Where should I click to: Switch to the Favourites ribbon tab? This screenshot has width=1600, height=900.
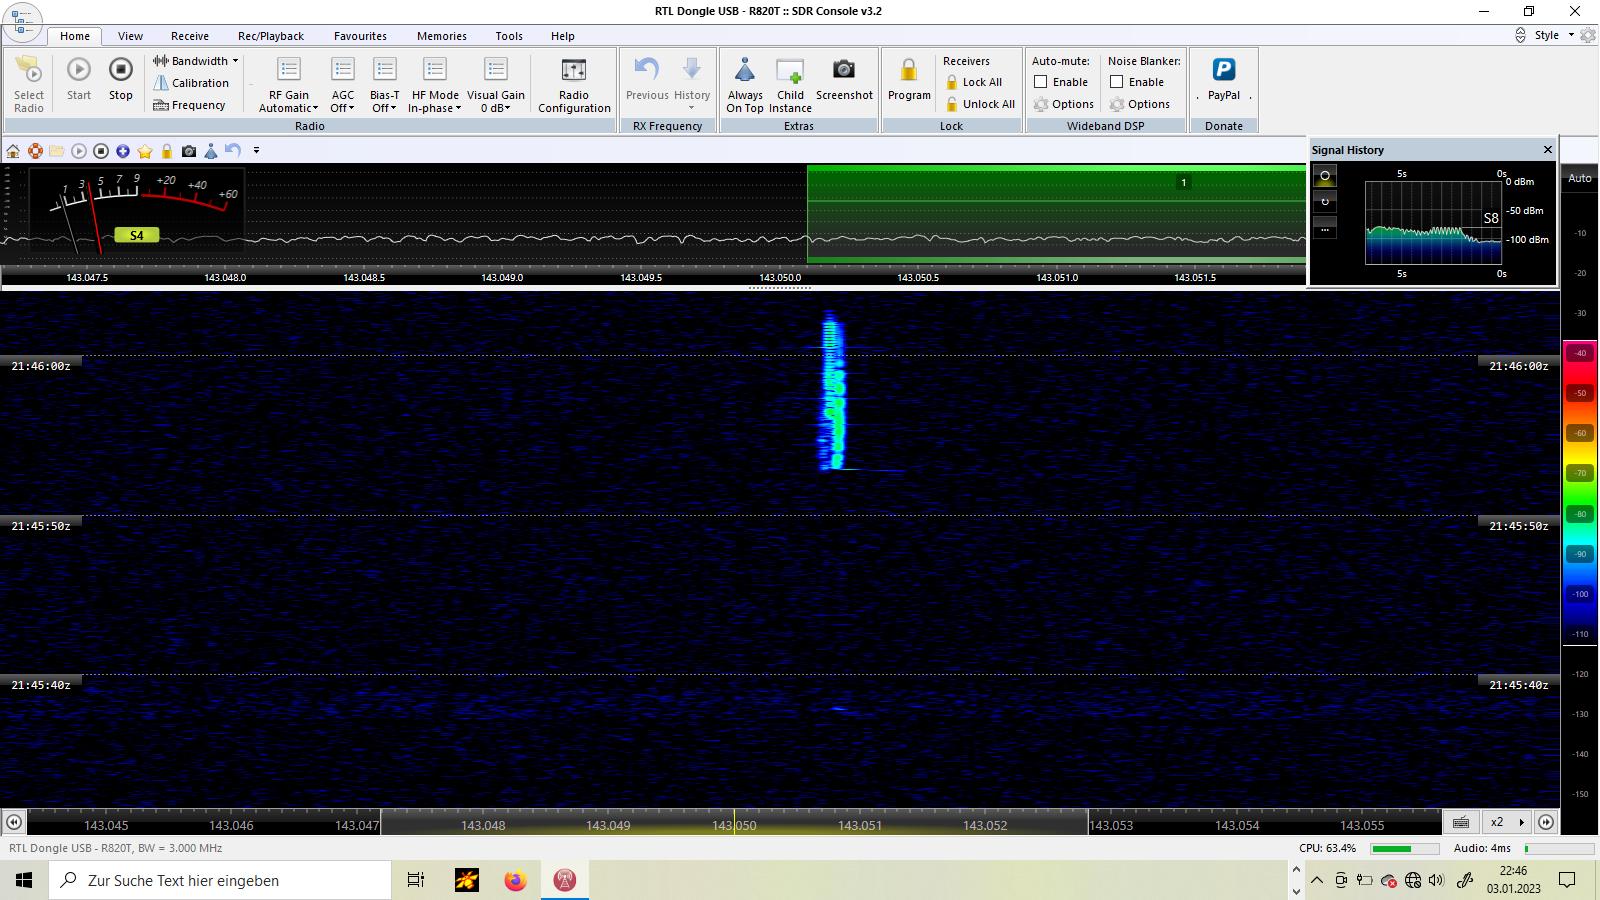(360, 36)
